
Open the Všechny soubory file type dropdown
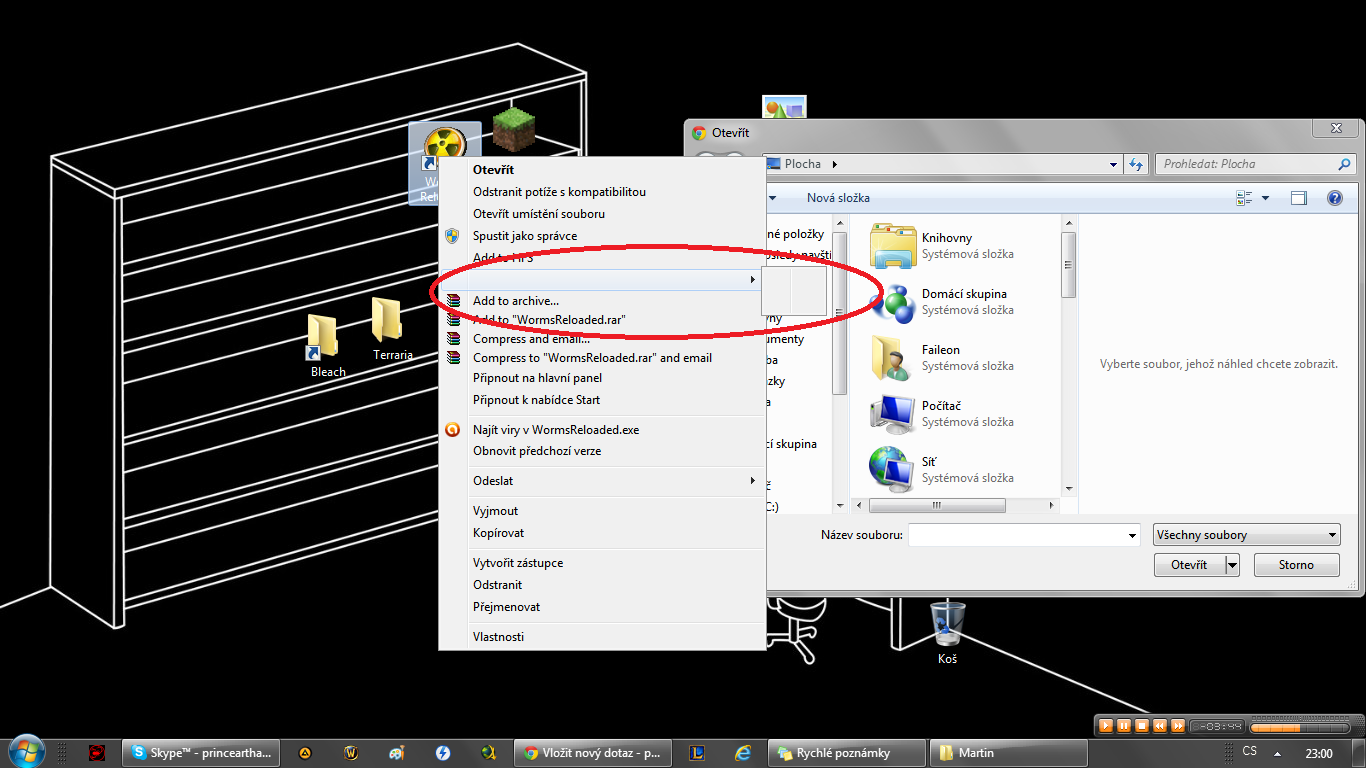coord(1246,535)
